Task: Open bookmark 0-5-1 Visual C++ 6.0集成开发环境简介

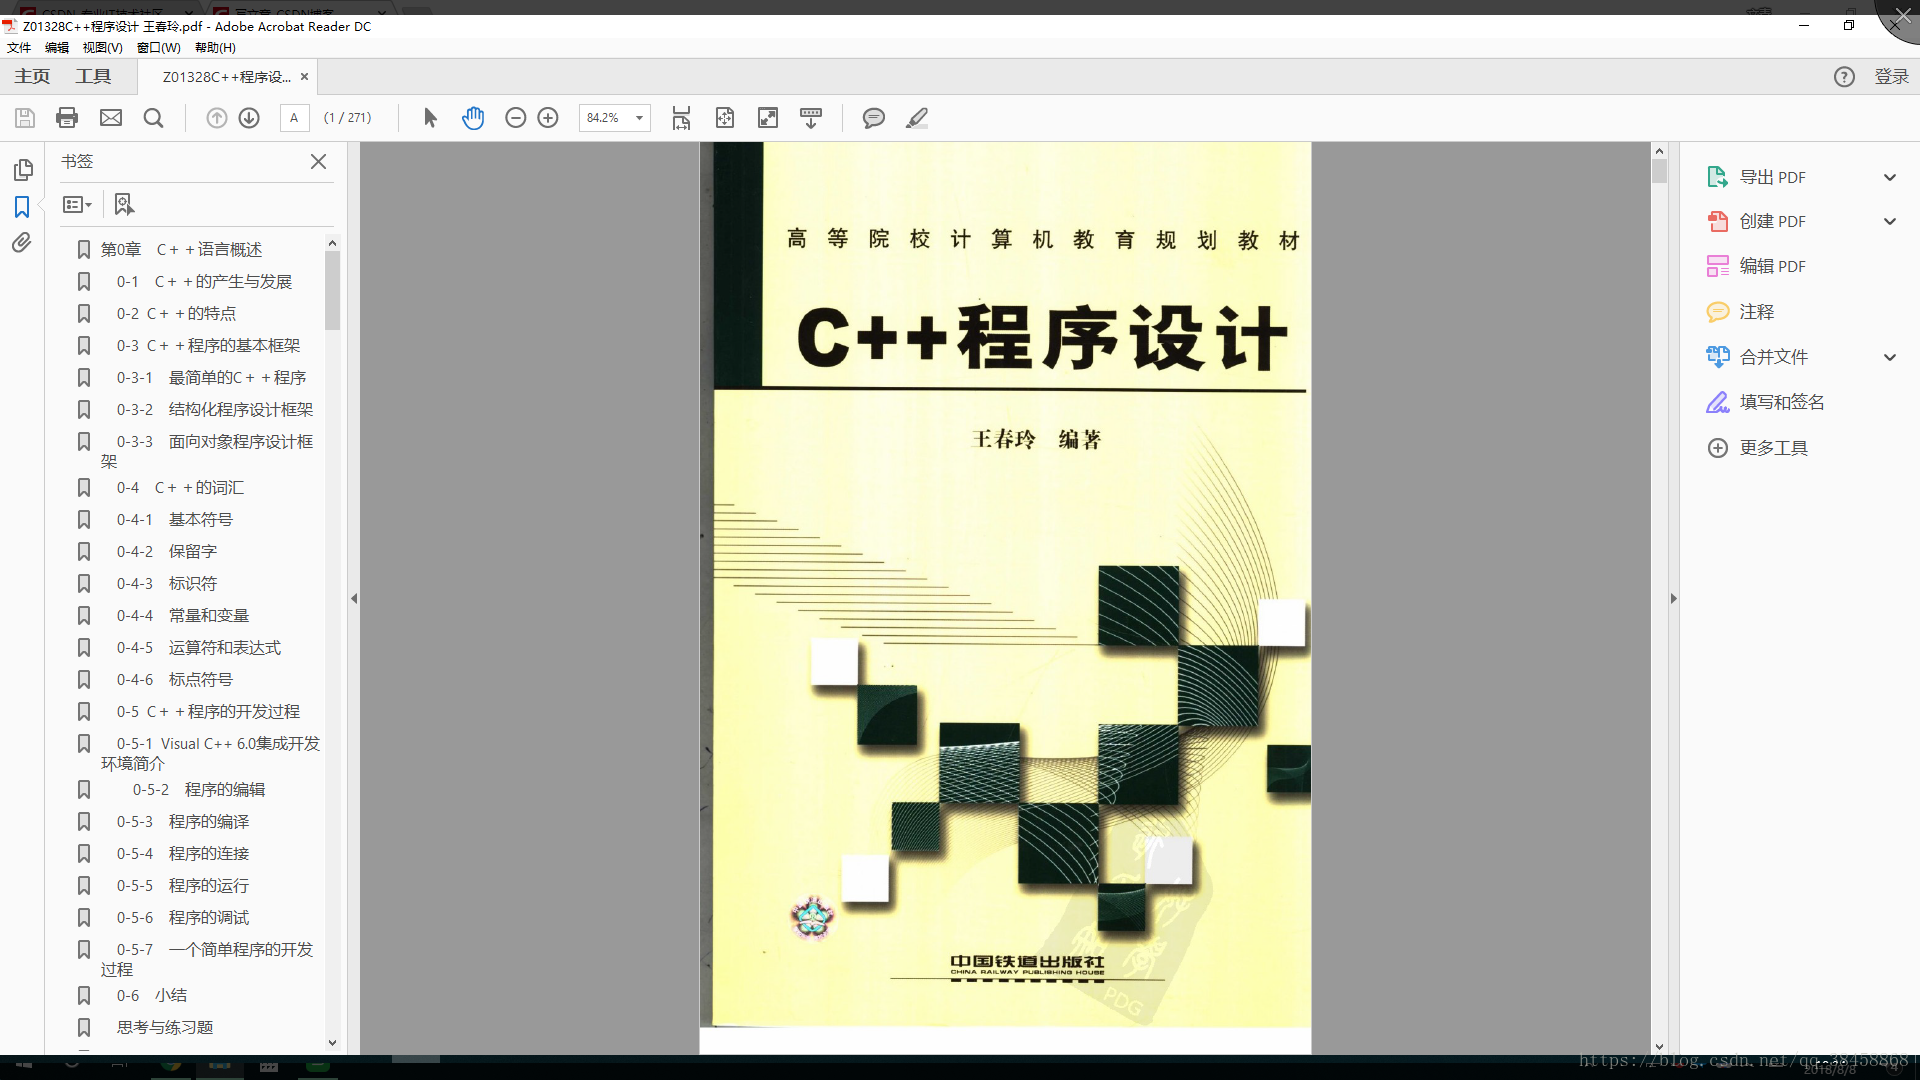Action: (x=210, y=753)
